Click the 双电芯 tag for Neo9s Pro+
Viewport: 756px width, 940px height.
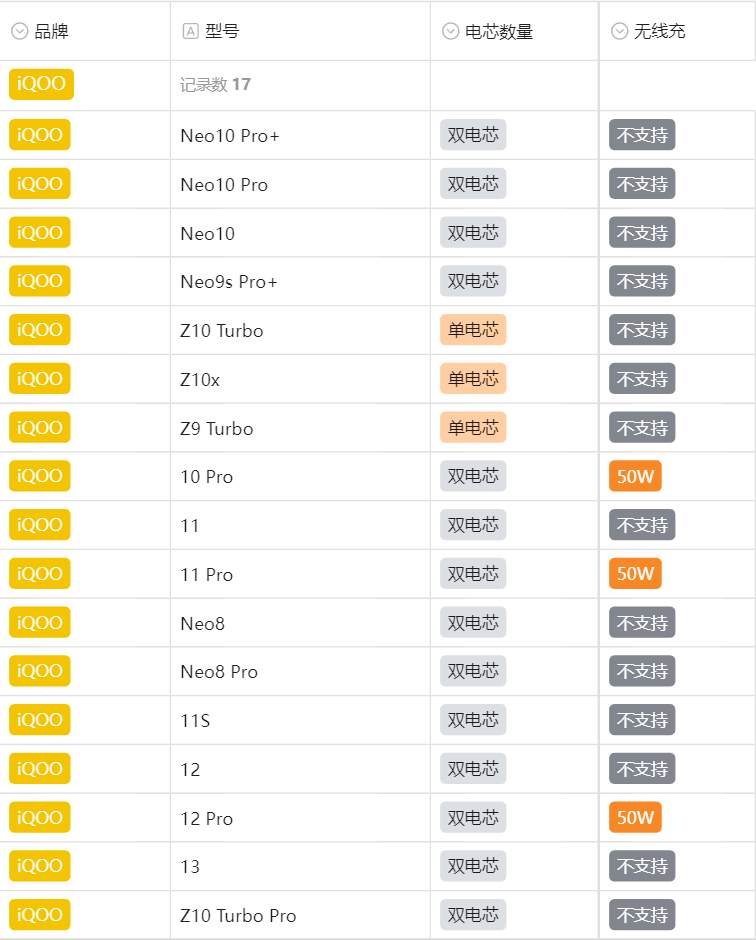point(473,282)
